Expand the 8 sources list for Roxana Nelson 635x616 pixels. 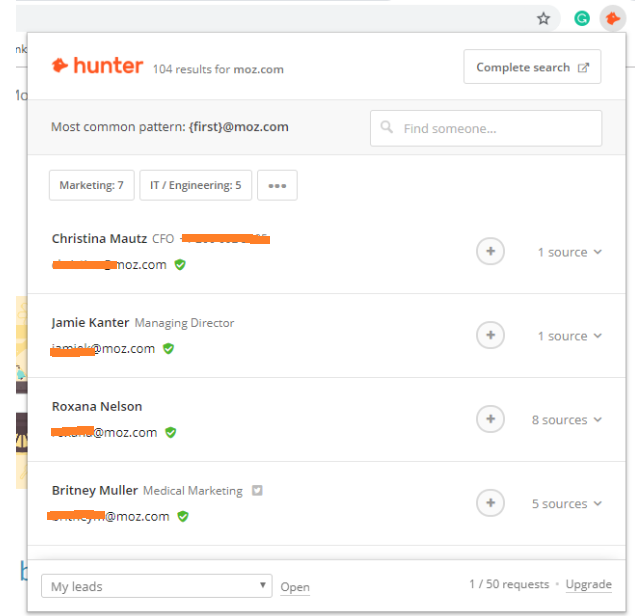point(566,420)
